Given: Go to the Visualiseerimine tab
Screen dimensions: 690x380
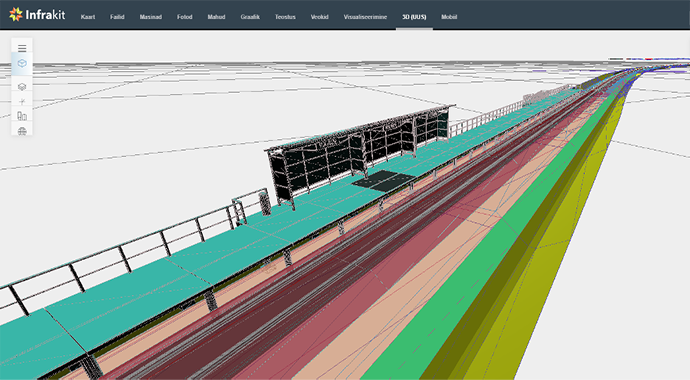Looking at the screenshot, I should coord(365,17).
